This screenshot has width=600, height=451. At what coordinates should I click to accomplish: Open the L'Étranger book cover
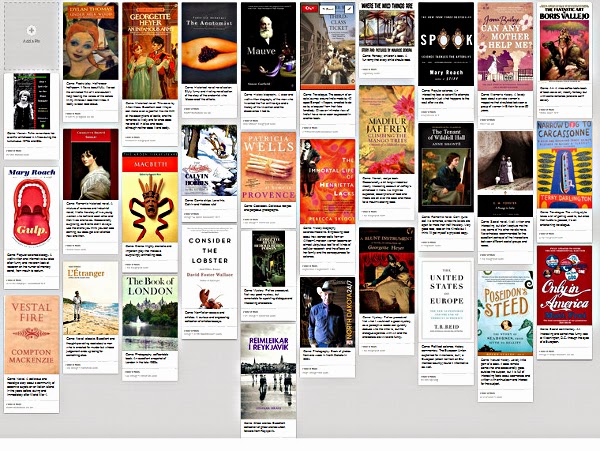91,298
